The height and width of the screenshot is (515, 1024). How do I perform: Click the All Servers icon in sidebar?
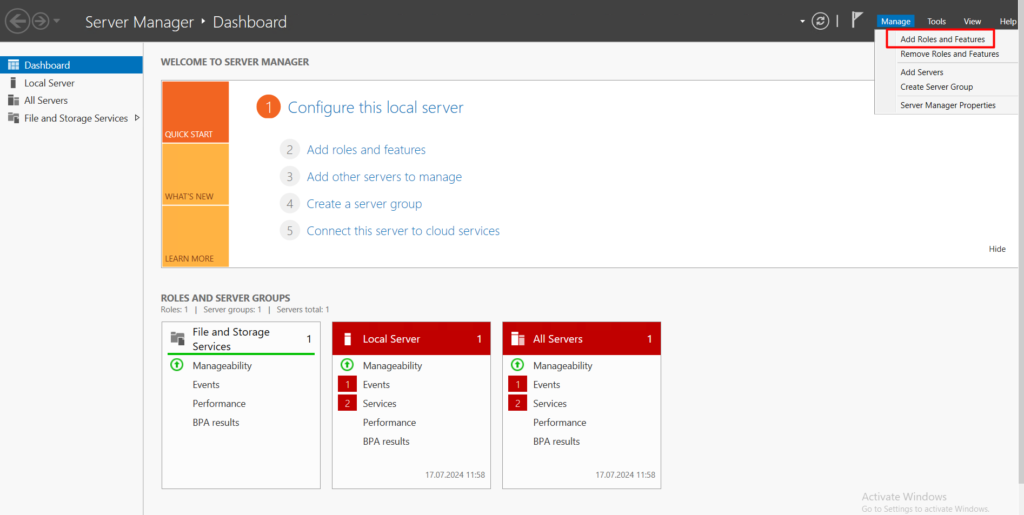coord(13,101)
